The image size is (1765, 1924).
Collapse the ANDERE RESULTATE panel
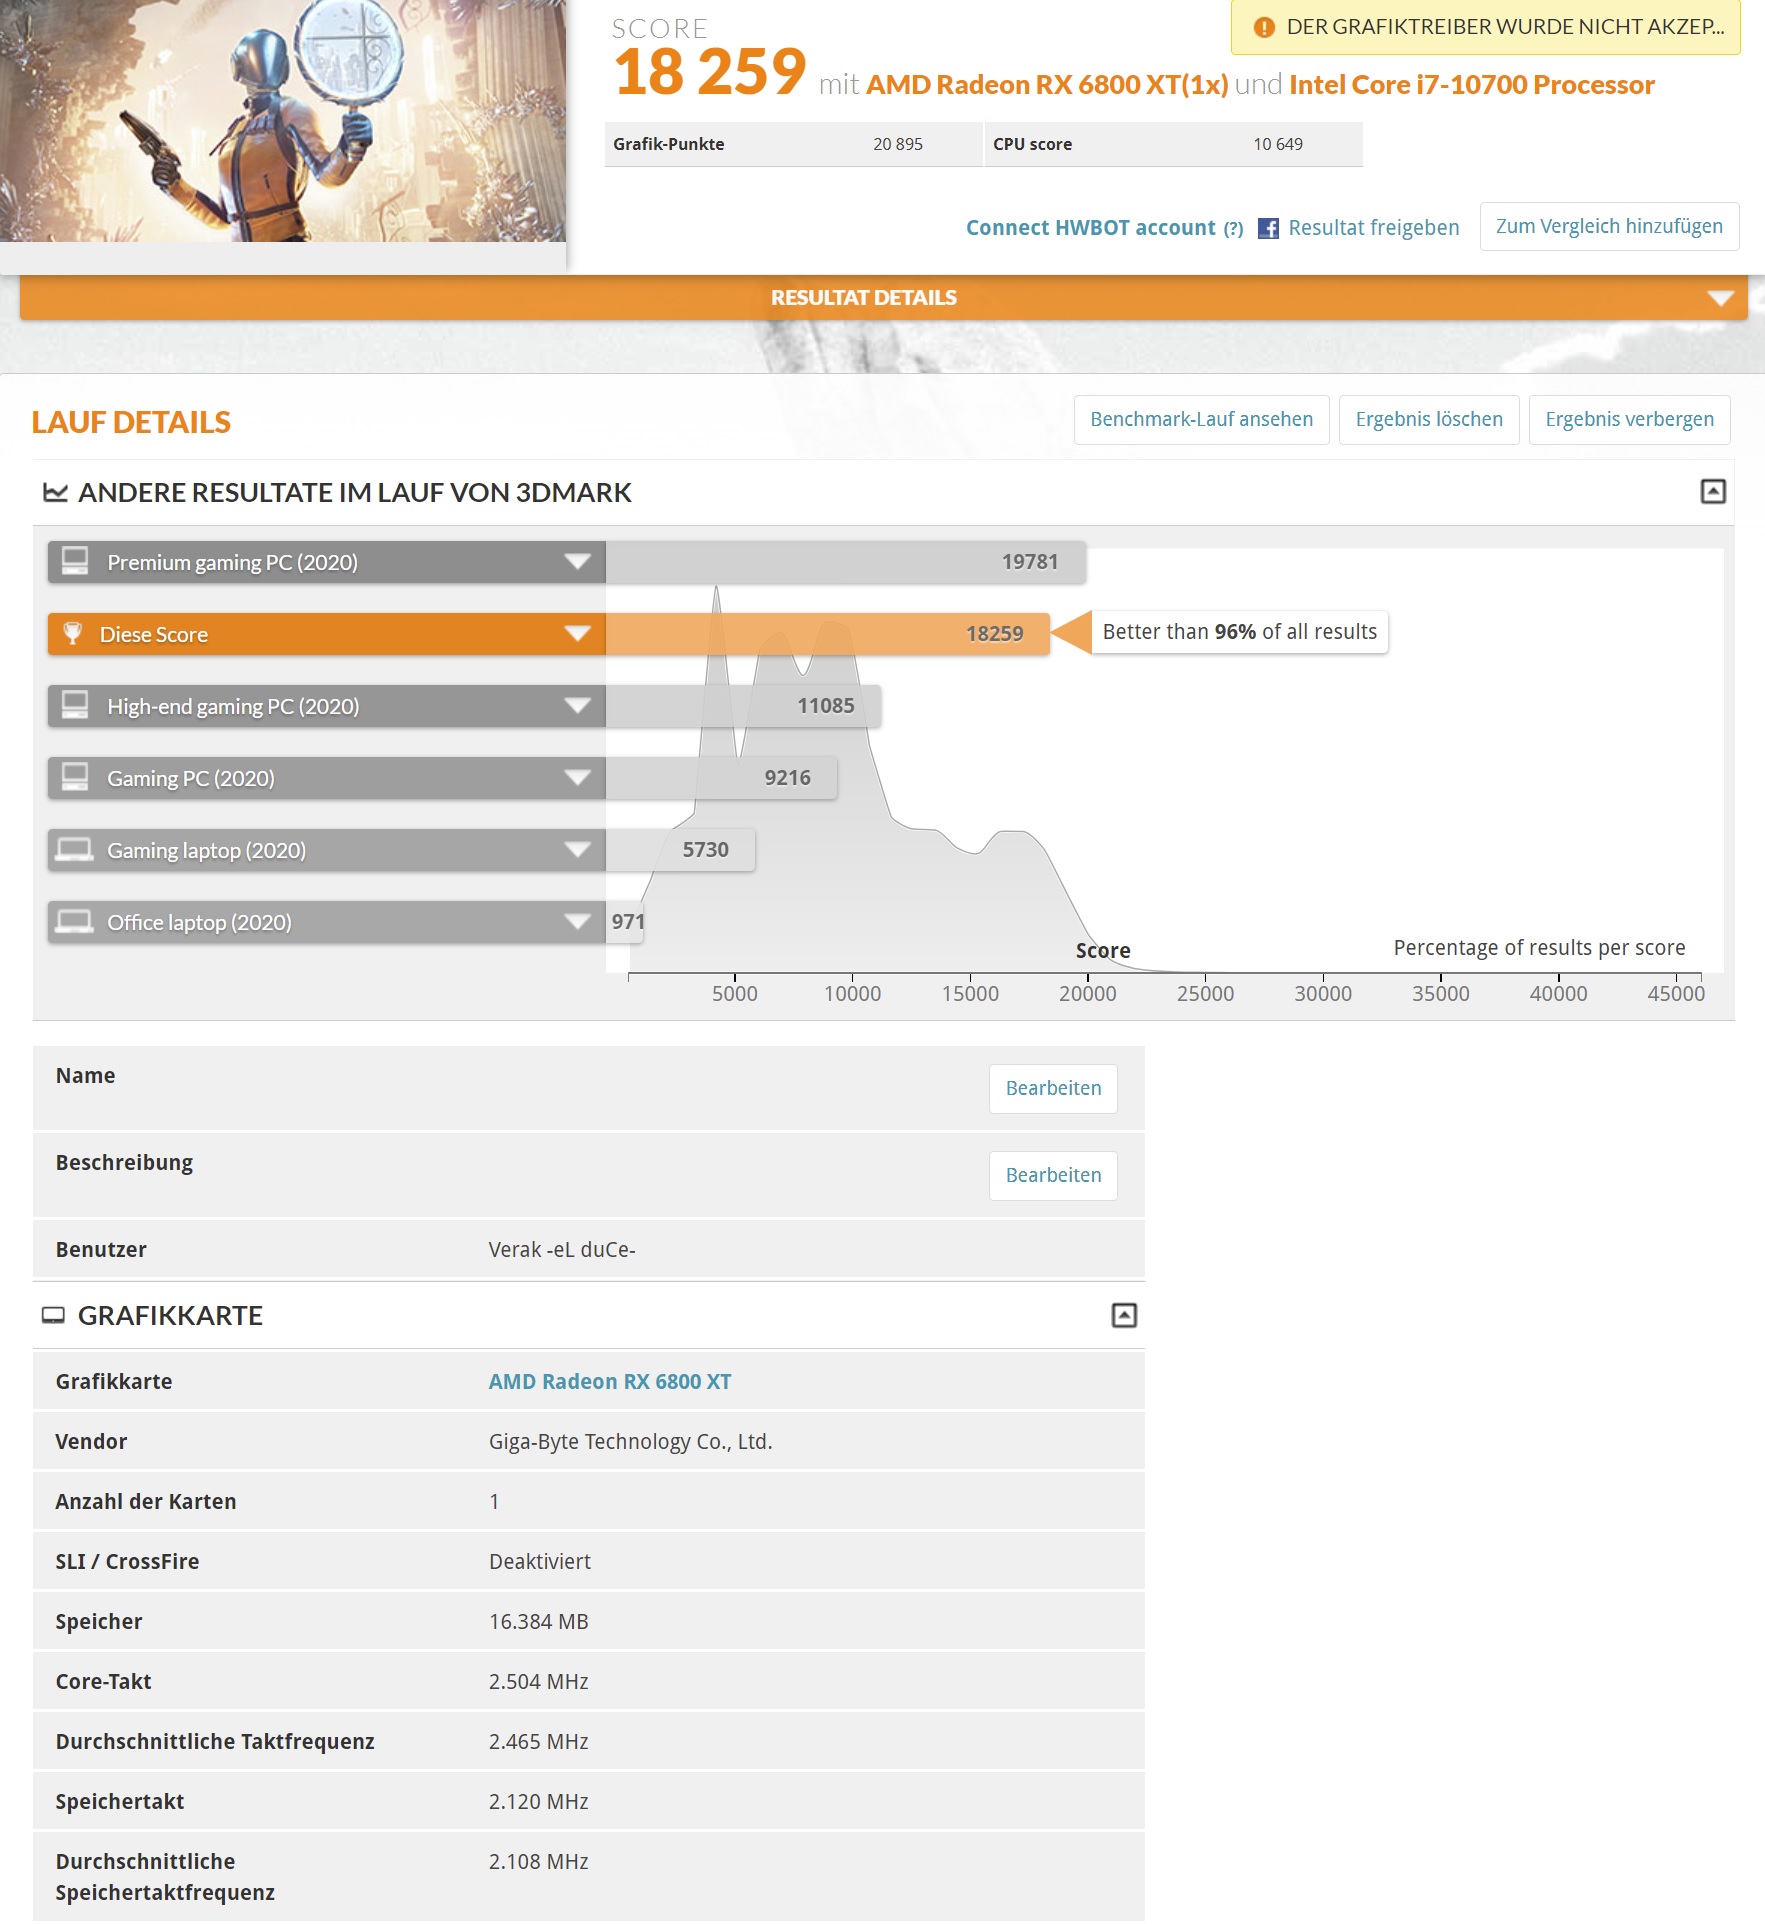pyautogui.click(x=1713, y=491)
